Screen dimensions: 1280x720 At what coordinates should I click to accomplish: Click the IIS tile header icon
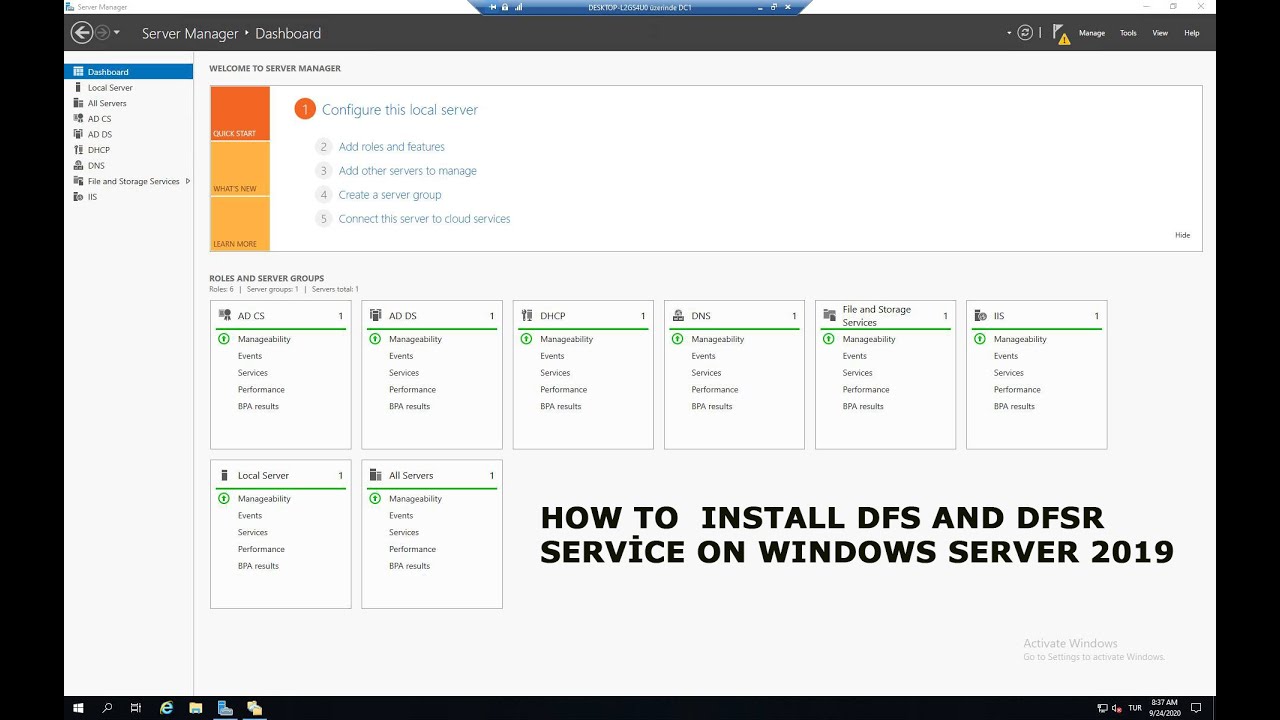[980, 315]
